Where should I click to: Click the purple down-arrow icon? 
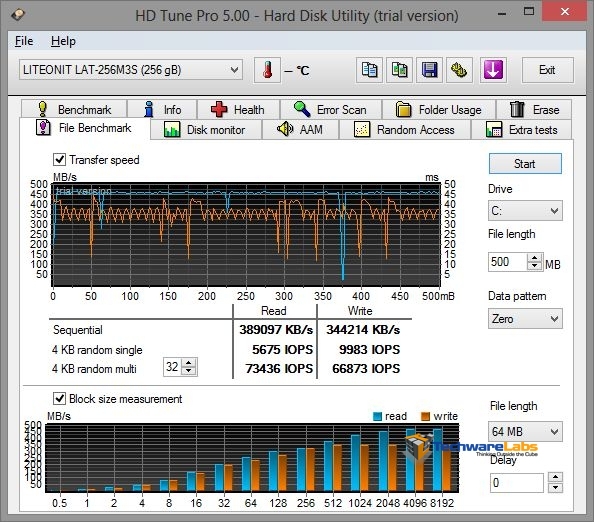pos(493,70)
